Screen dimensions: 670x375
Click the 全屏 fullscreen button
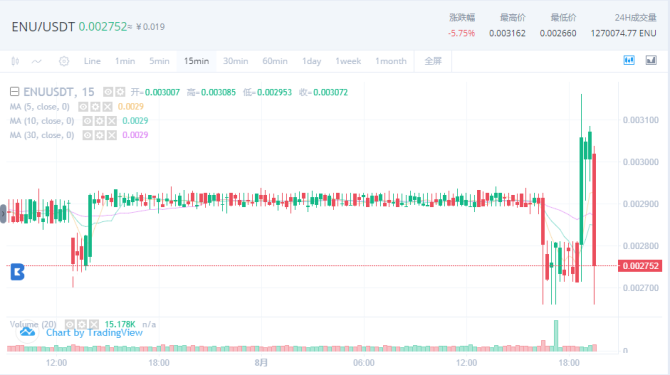click(433, 61)
